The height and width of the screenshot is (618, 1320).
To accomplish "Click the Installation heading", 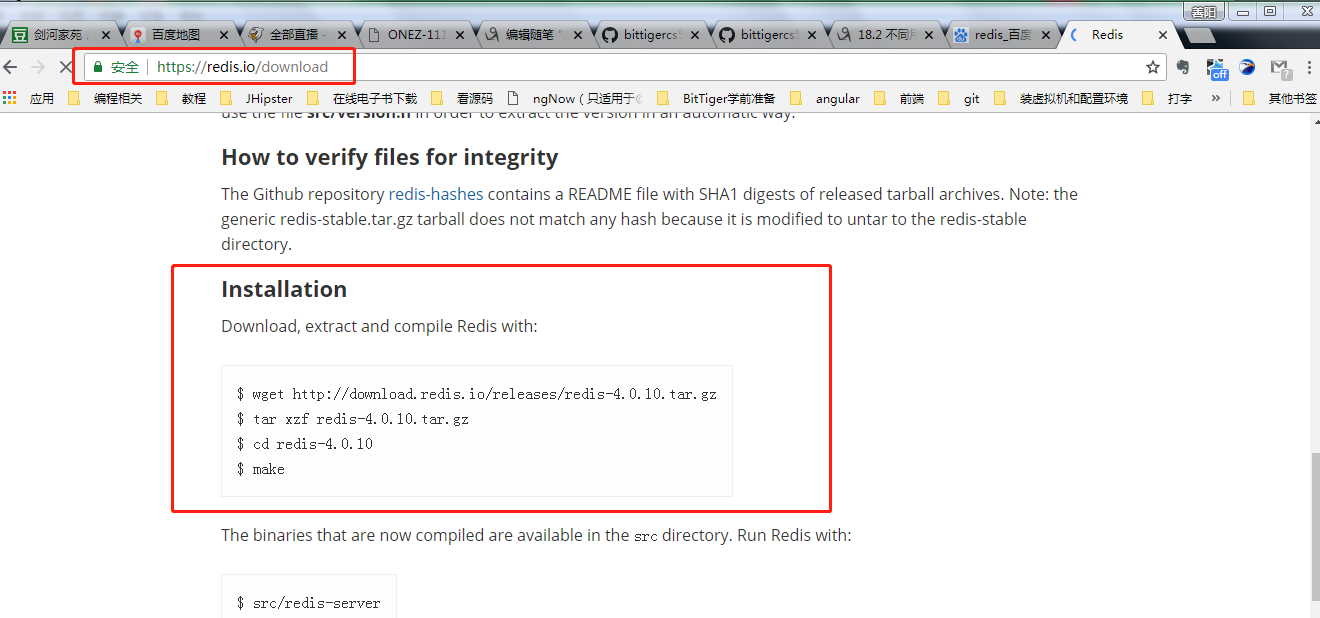I will [x=284, y=289].
